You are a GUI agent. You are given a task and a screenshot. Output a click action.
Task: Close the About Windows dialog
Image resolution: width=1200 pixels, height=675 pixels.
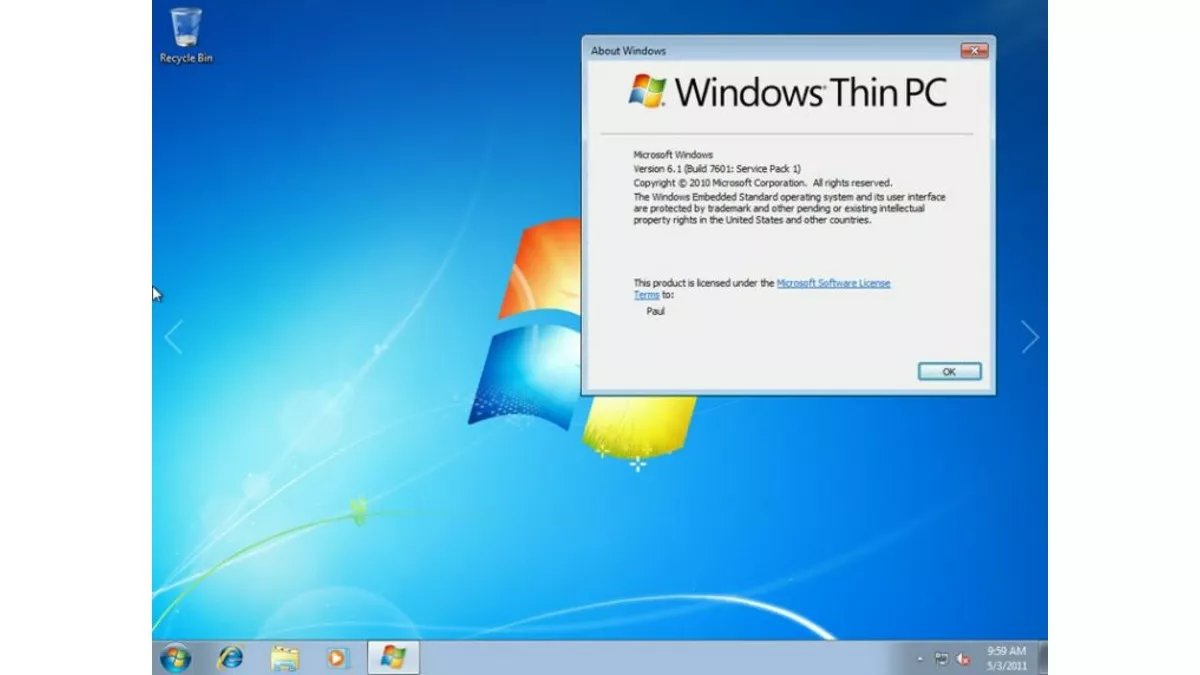974,50
